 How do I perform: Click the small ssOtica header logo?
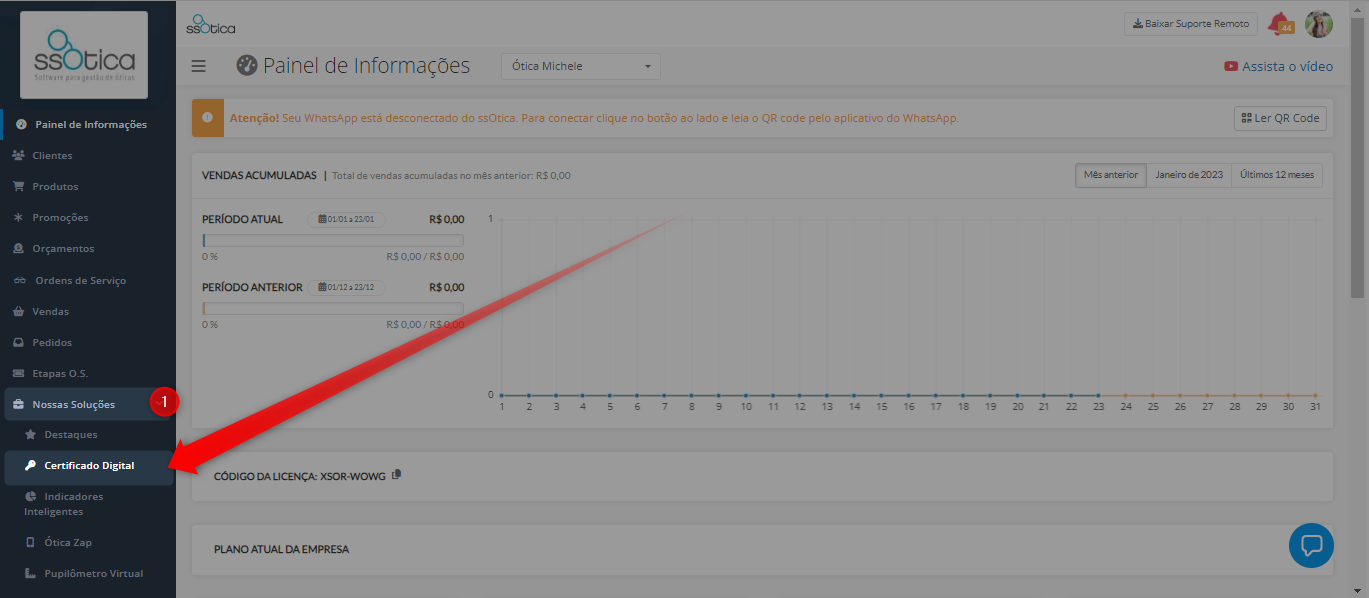[211, 24]
